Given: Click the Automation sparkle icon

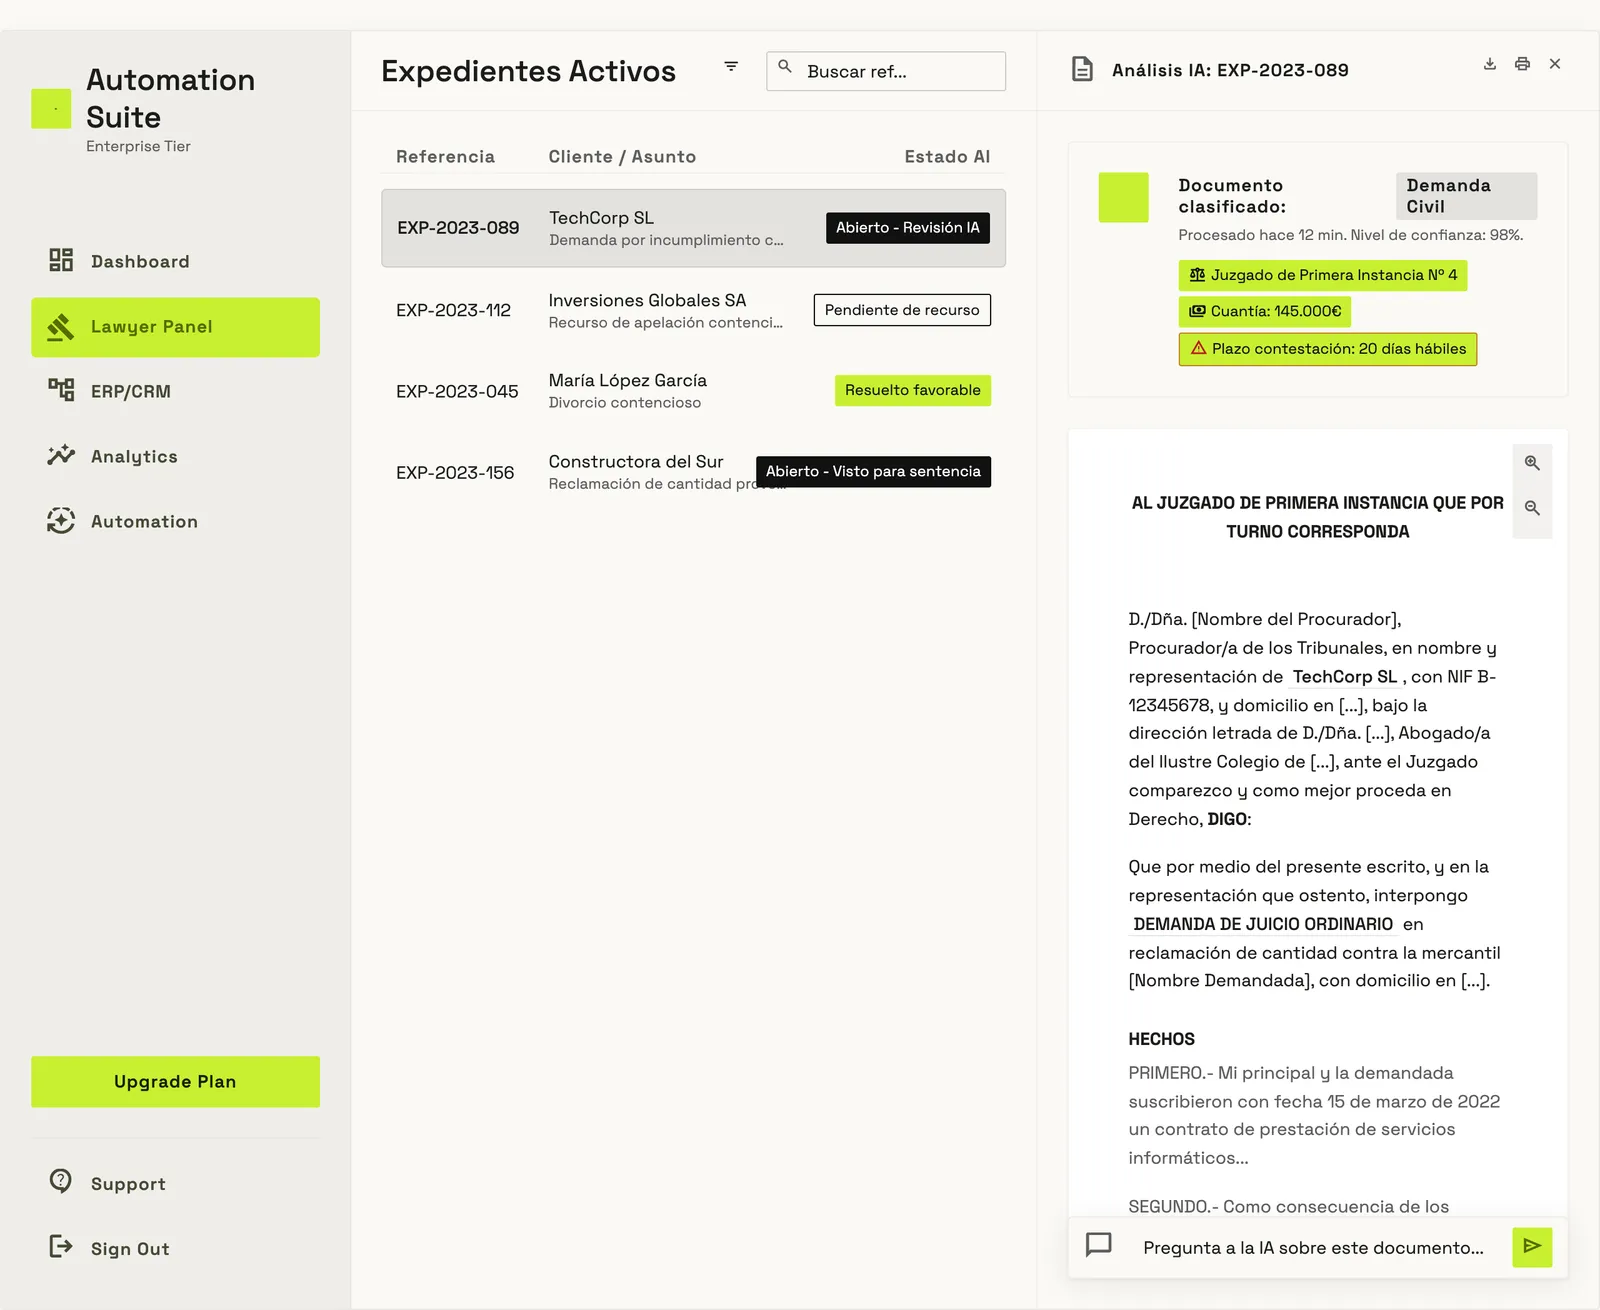Looking at the screenshot, I should (x=61, y=520).
